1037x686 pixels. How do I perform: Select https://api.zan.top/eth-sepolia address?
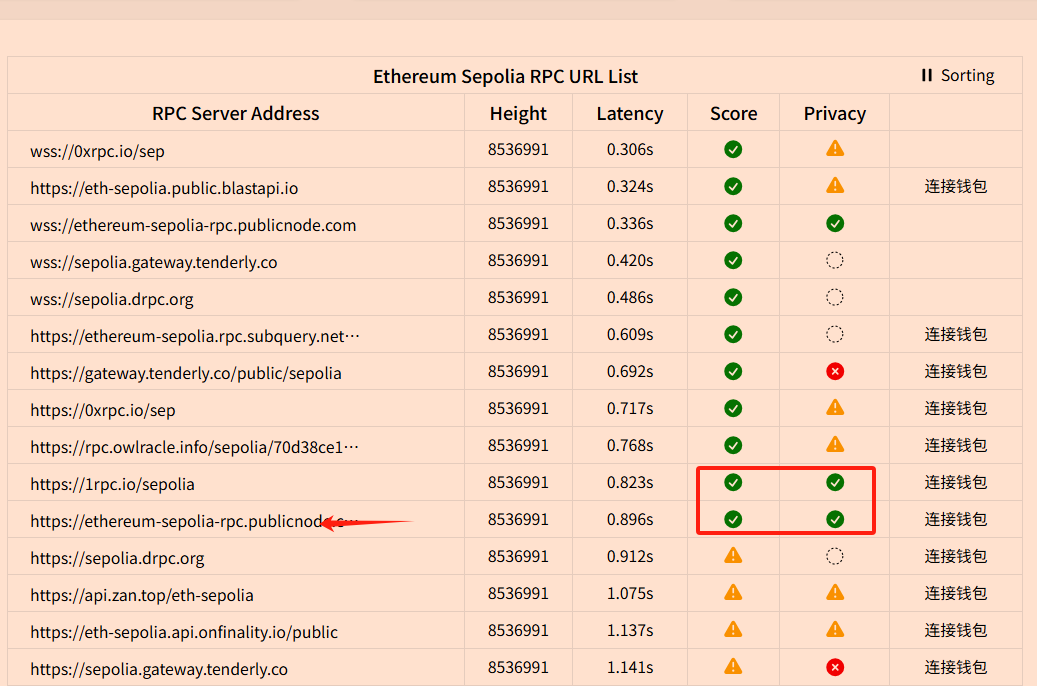[x=142, y=595]
